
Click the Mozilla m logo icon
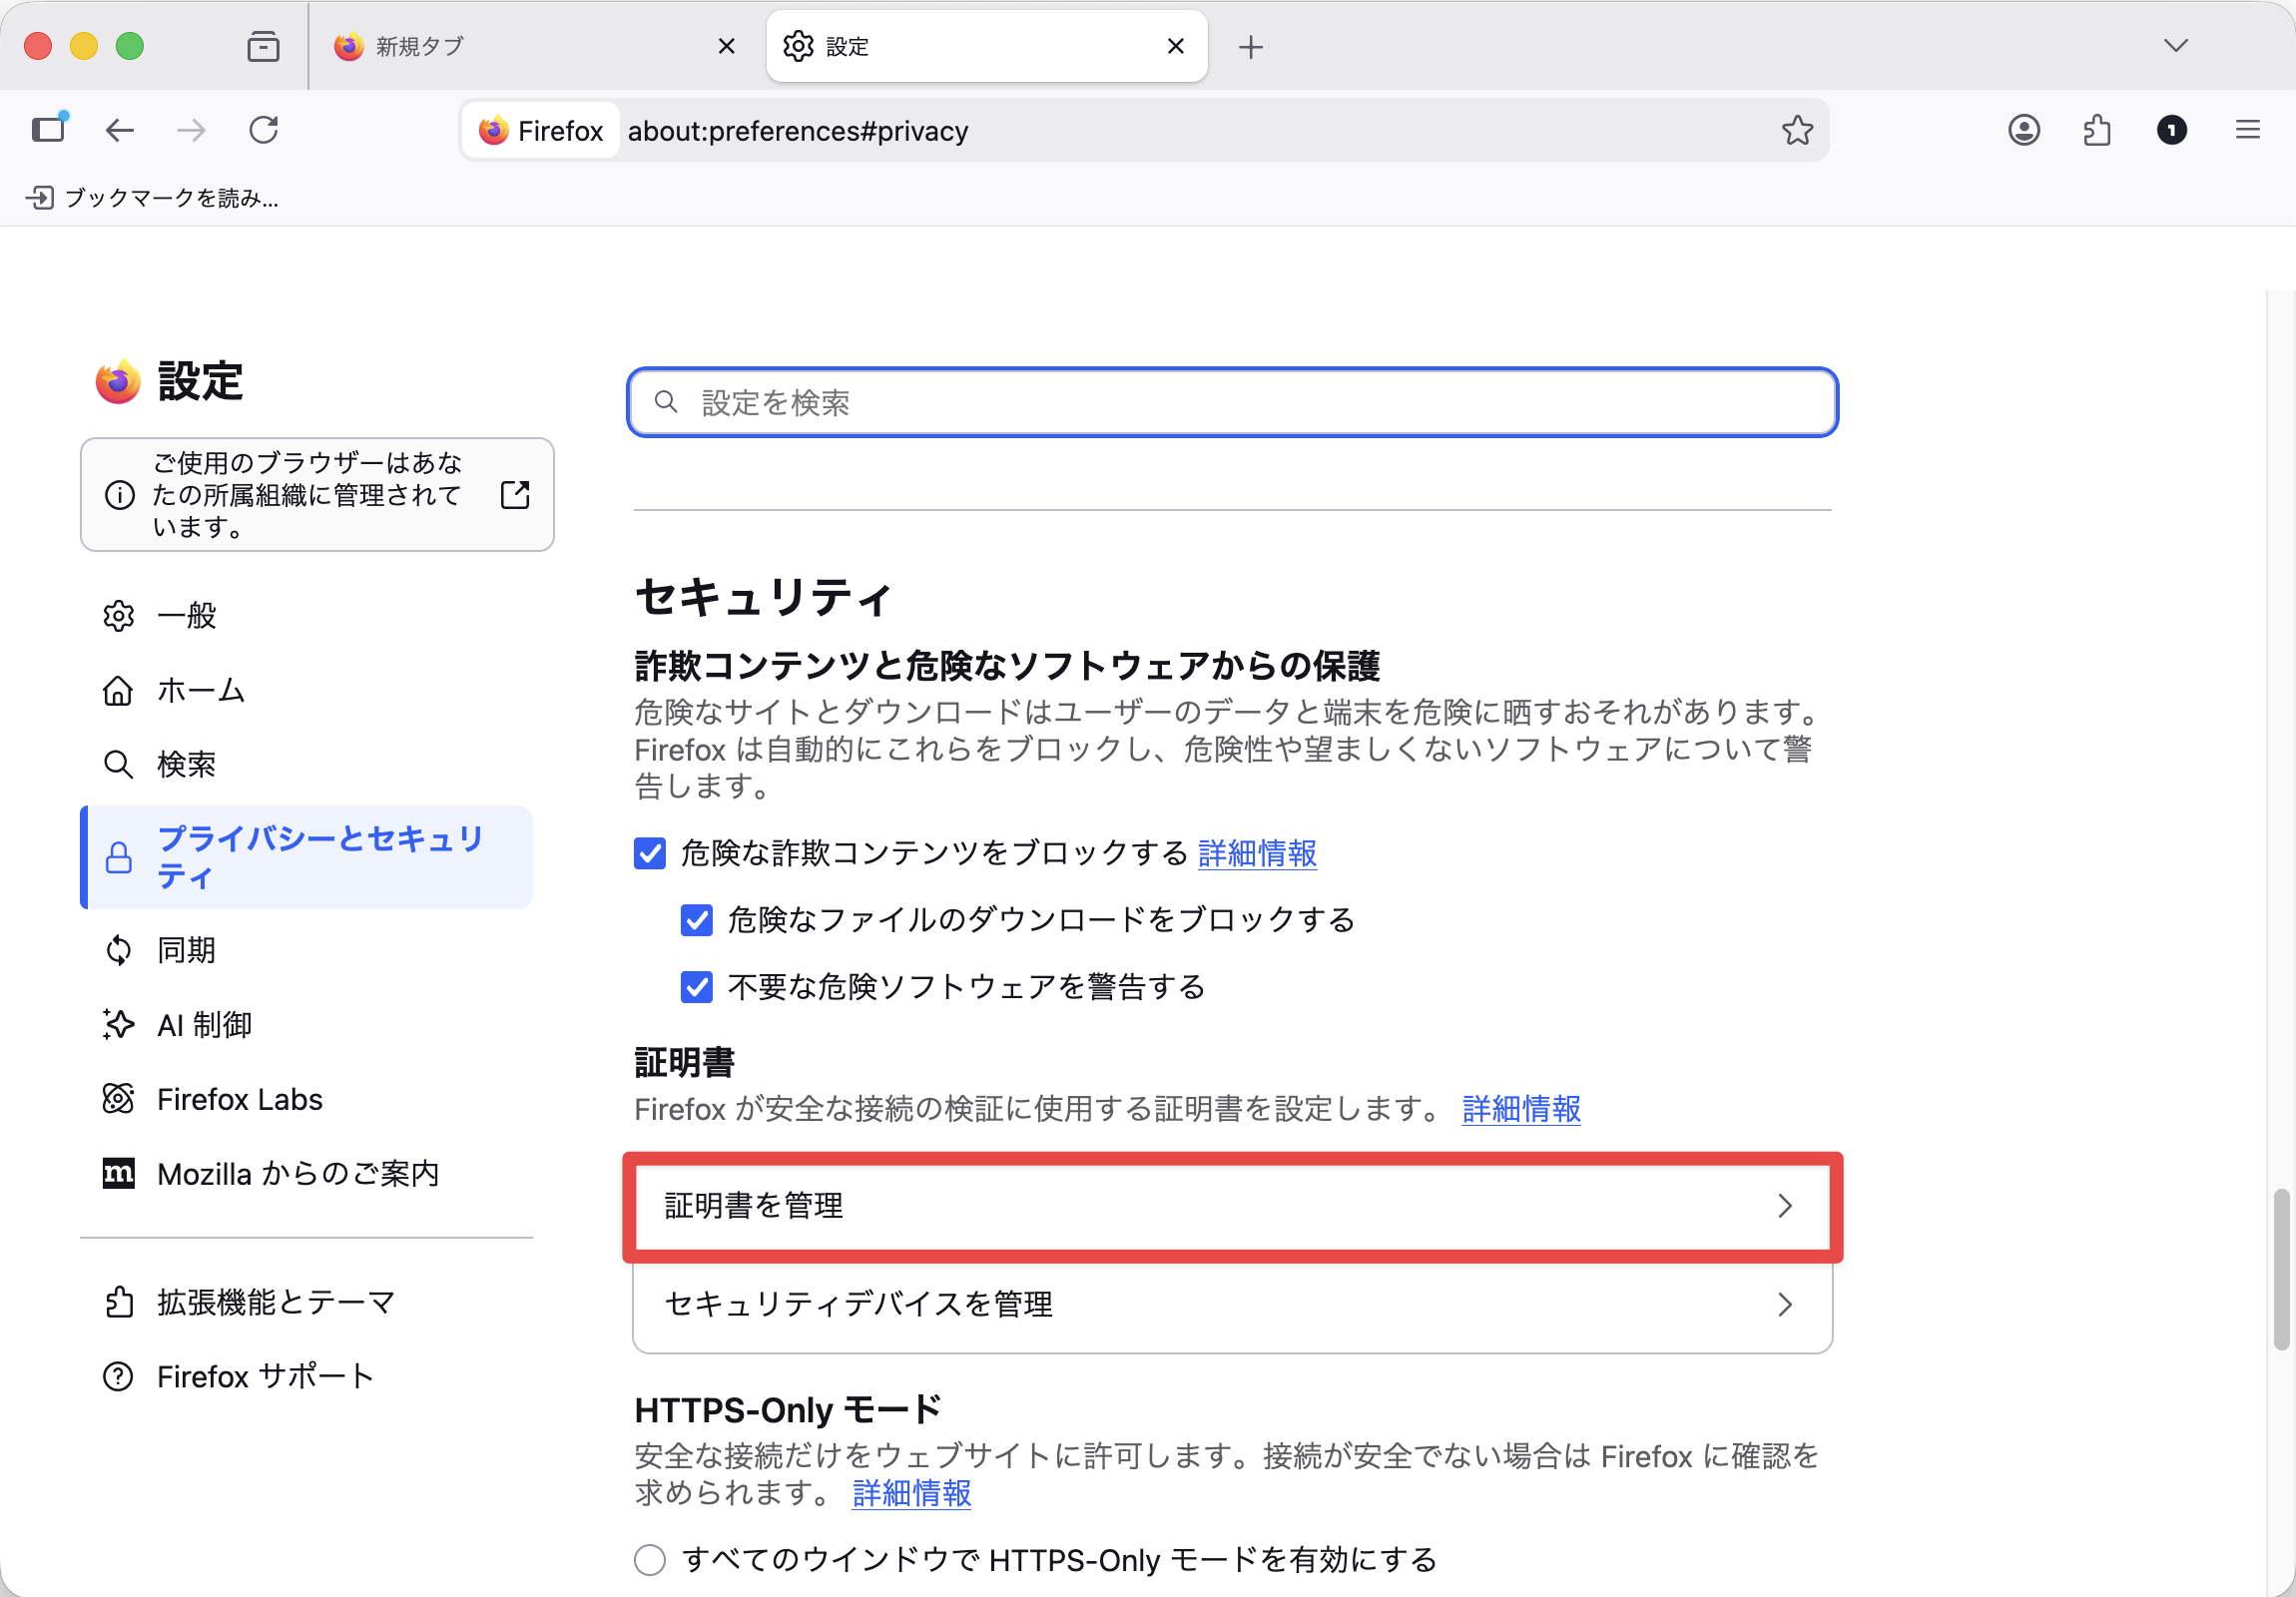click(x=118, y=1173)
